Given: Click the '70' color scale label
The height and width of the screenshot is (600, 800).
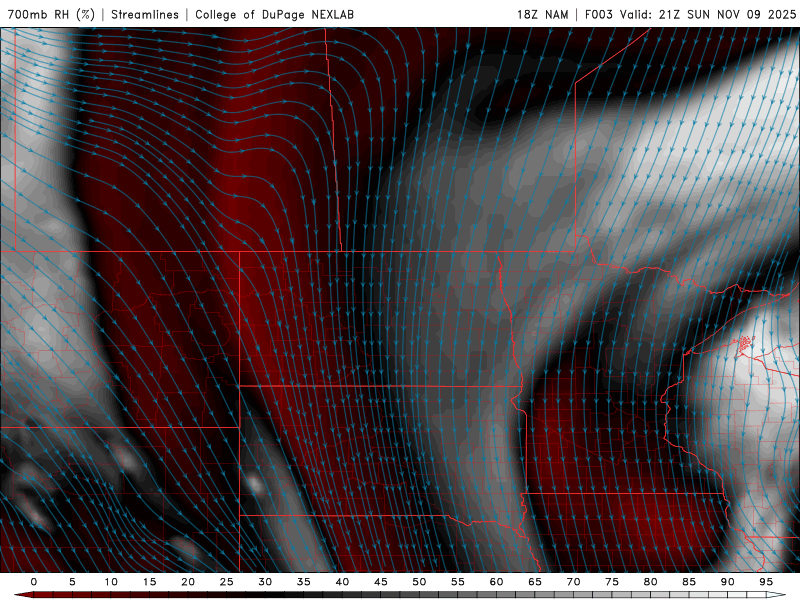Looking at the screenshot, I should (573, 582).
